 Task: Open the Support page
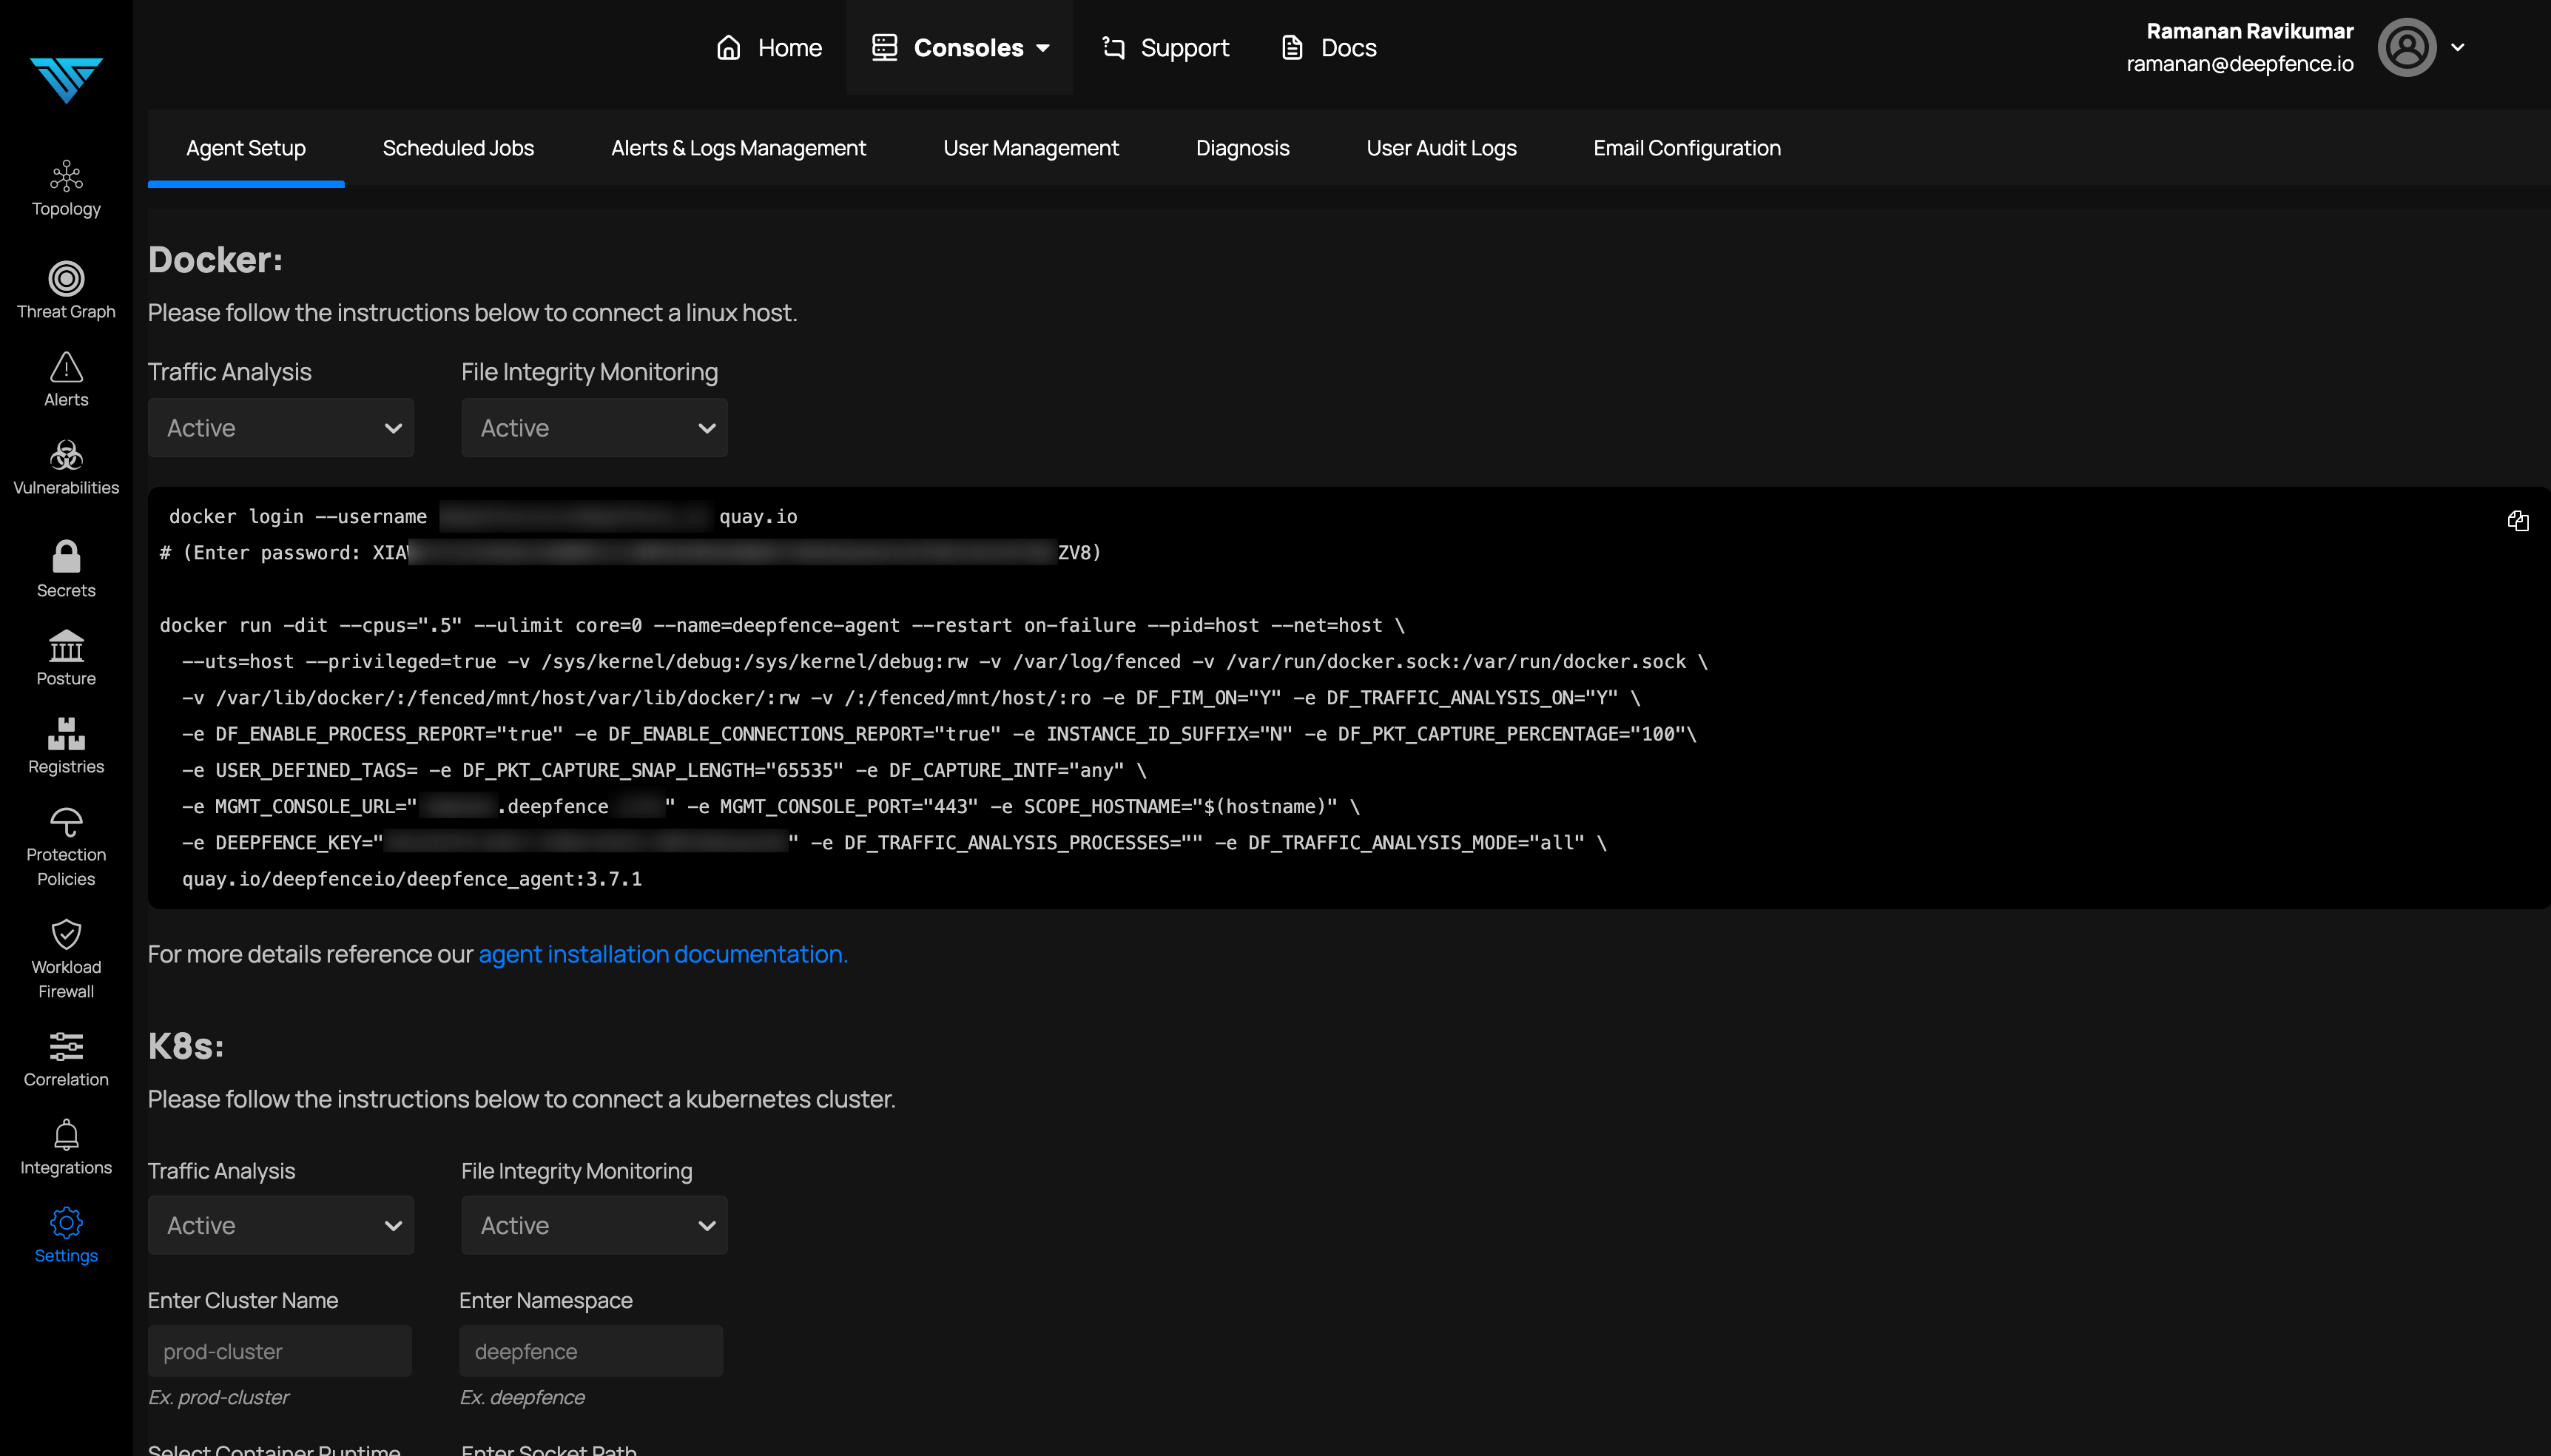[x=1165, y=47]
